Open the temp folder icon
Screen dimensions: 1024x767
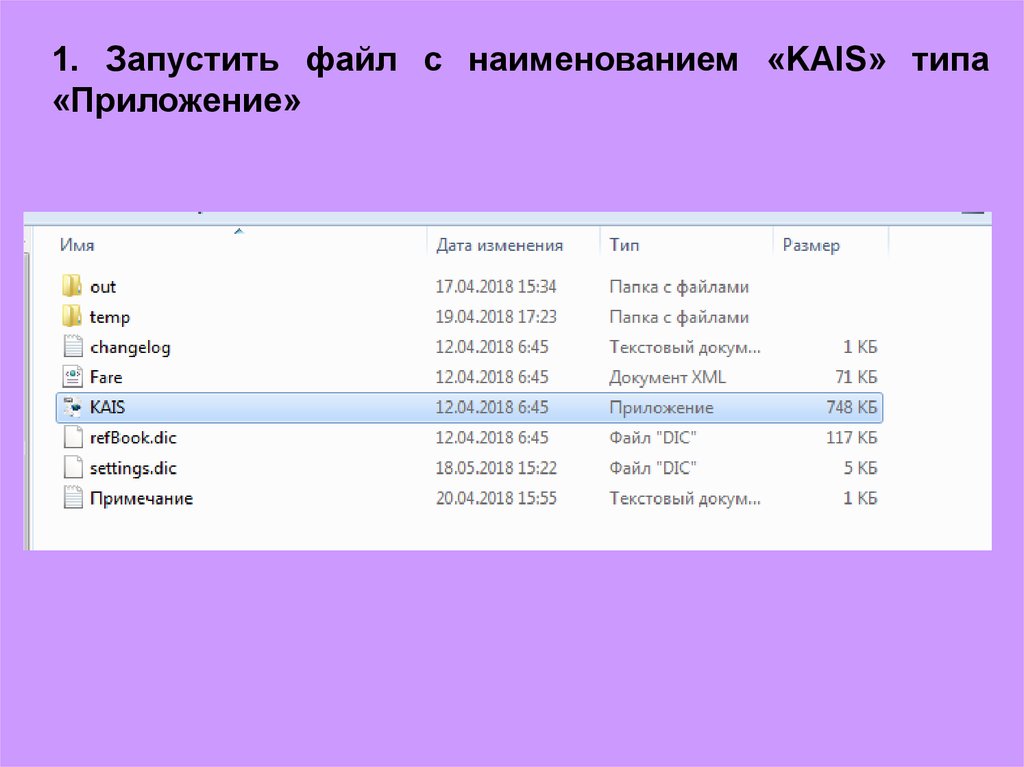click(72, 316)
